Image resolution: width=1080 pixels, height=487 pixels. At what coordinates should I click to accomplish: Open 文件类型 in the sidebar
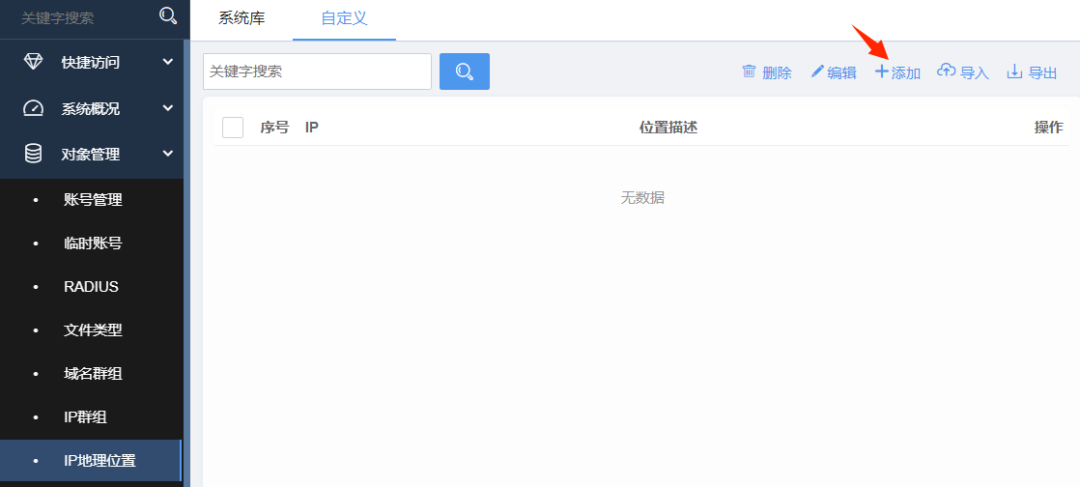[x=91, y=331]
